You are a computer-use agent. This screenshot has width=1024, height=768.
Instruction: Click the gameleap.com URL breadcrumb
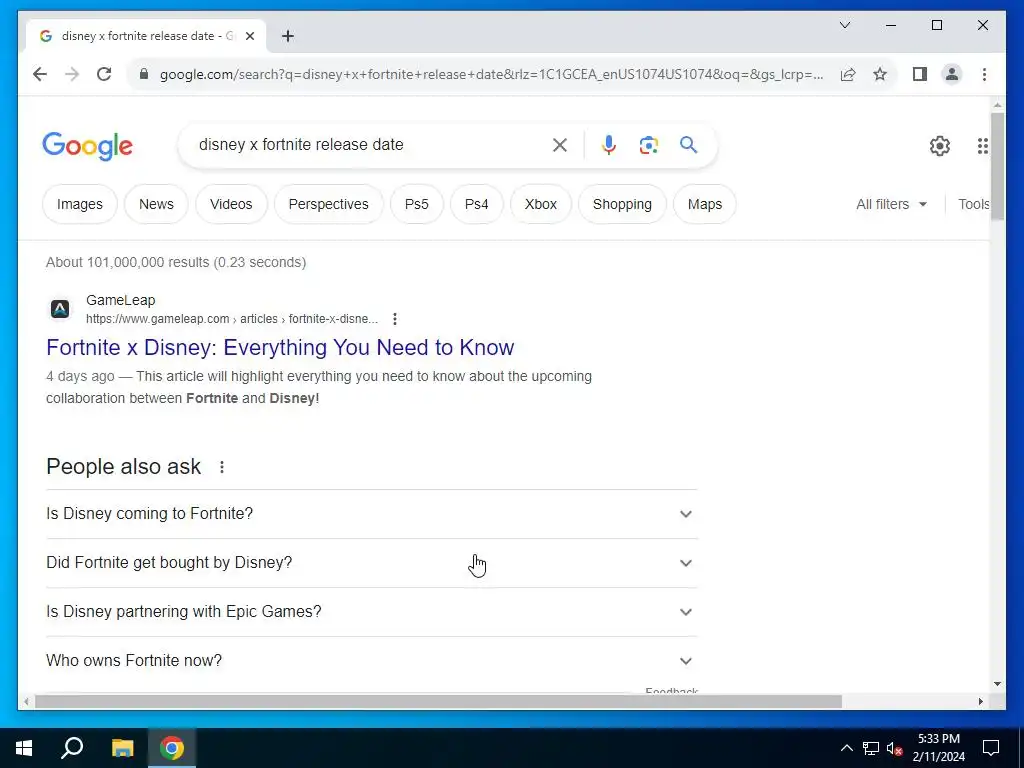coord(232,319)
